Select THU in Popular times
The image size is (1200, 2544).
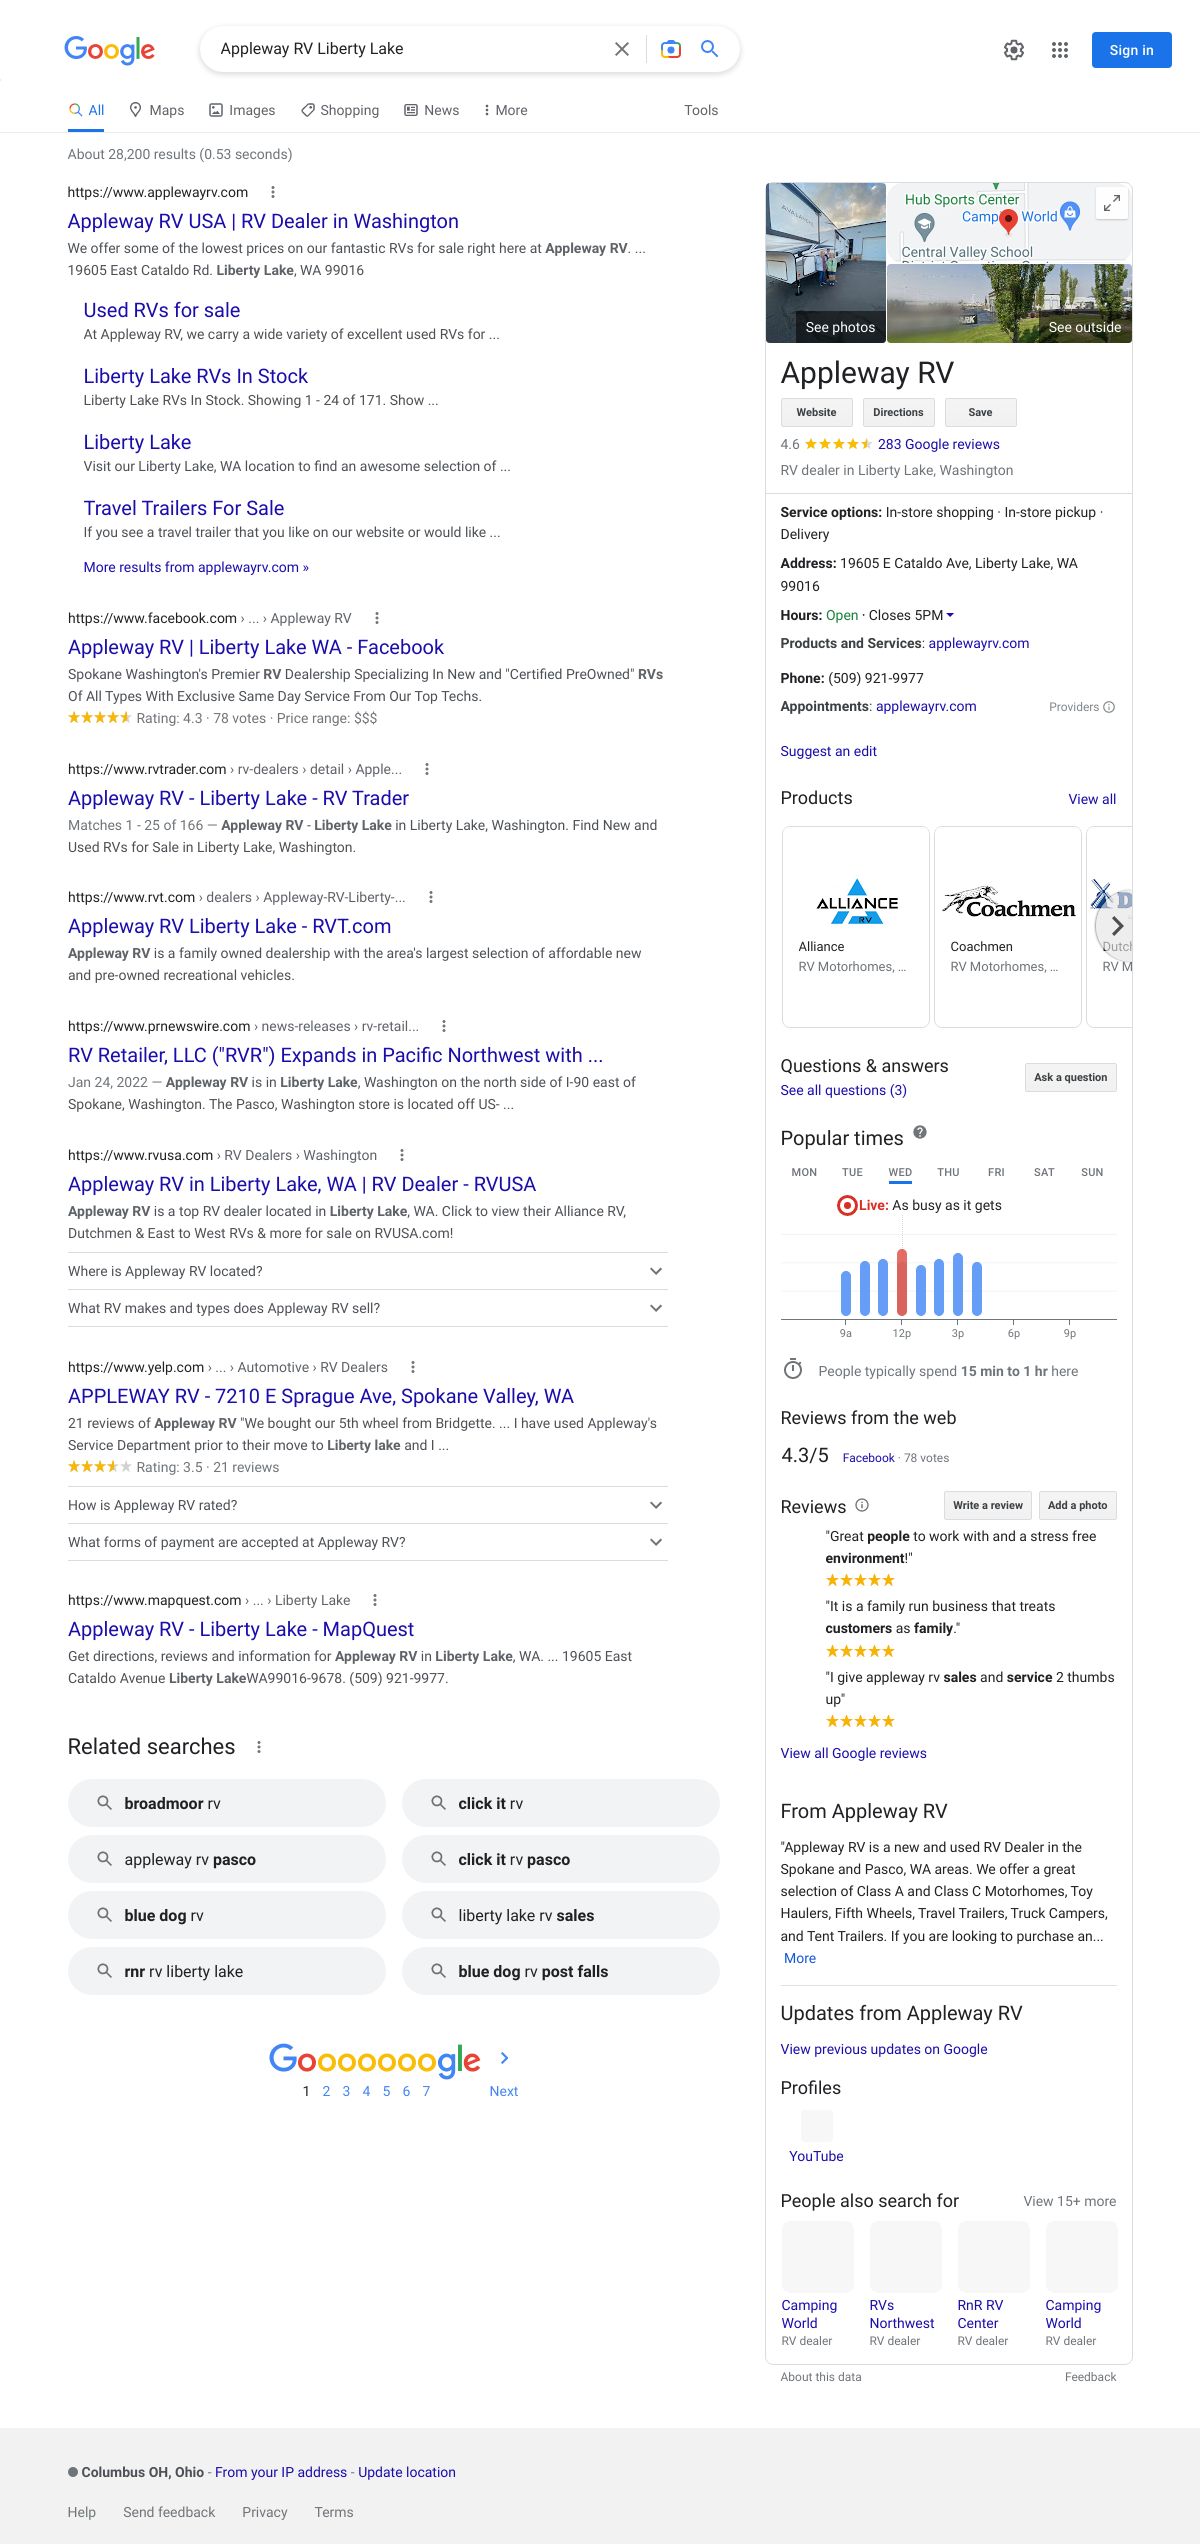(x=948, y=1172)
